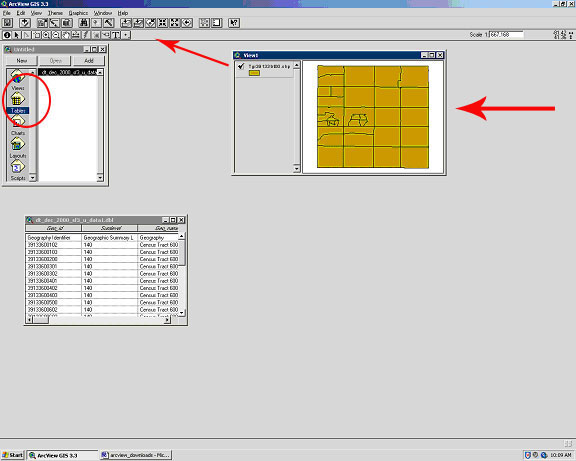This screenshot has height=461, width=576.
Task: Toggle the theme visibility checkbox in View1
Action: [241, 66]
